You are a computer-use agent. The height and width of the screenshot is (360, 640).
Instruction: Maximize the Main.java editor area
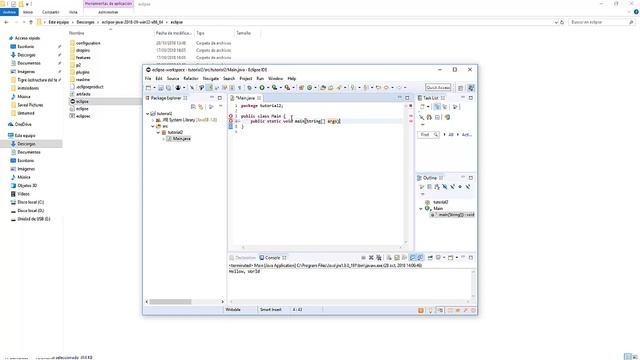407,98
